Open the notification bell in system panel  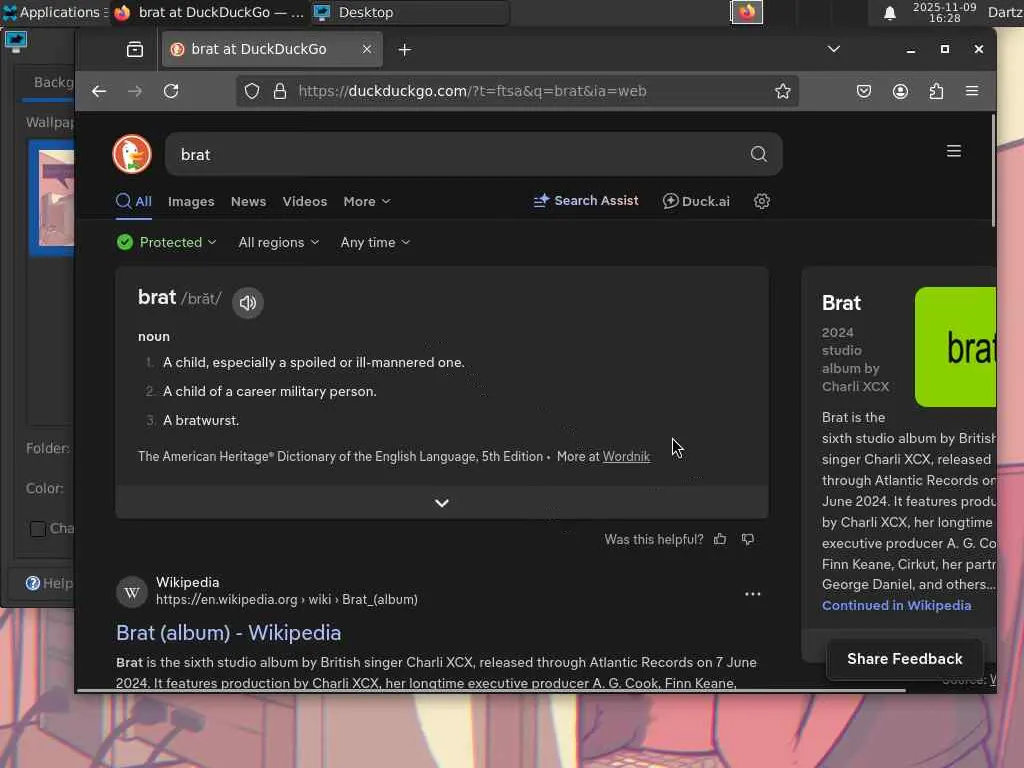click(x=889, y=13)
